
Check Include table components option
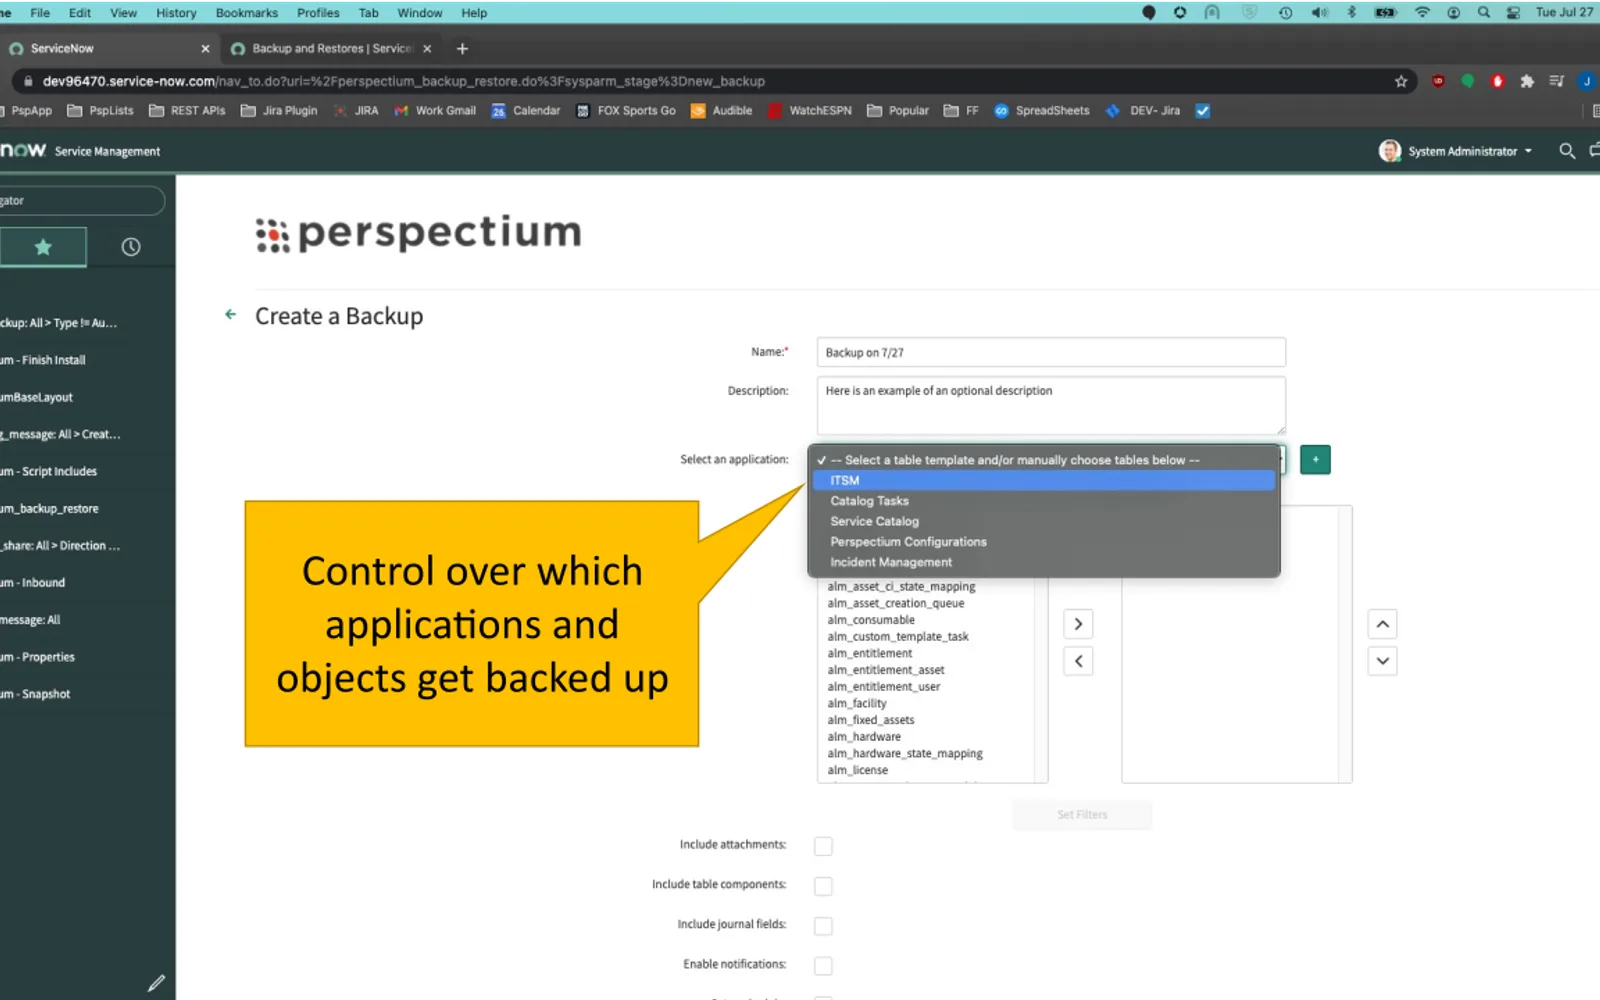[823, 886]
